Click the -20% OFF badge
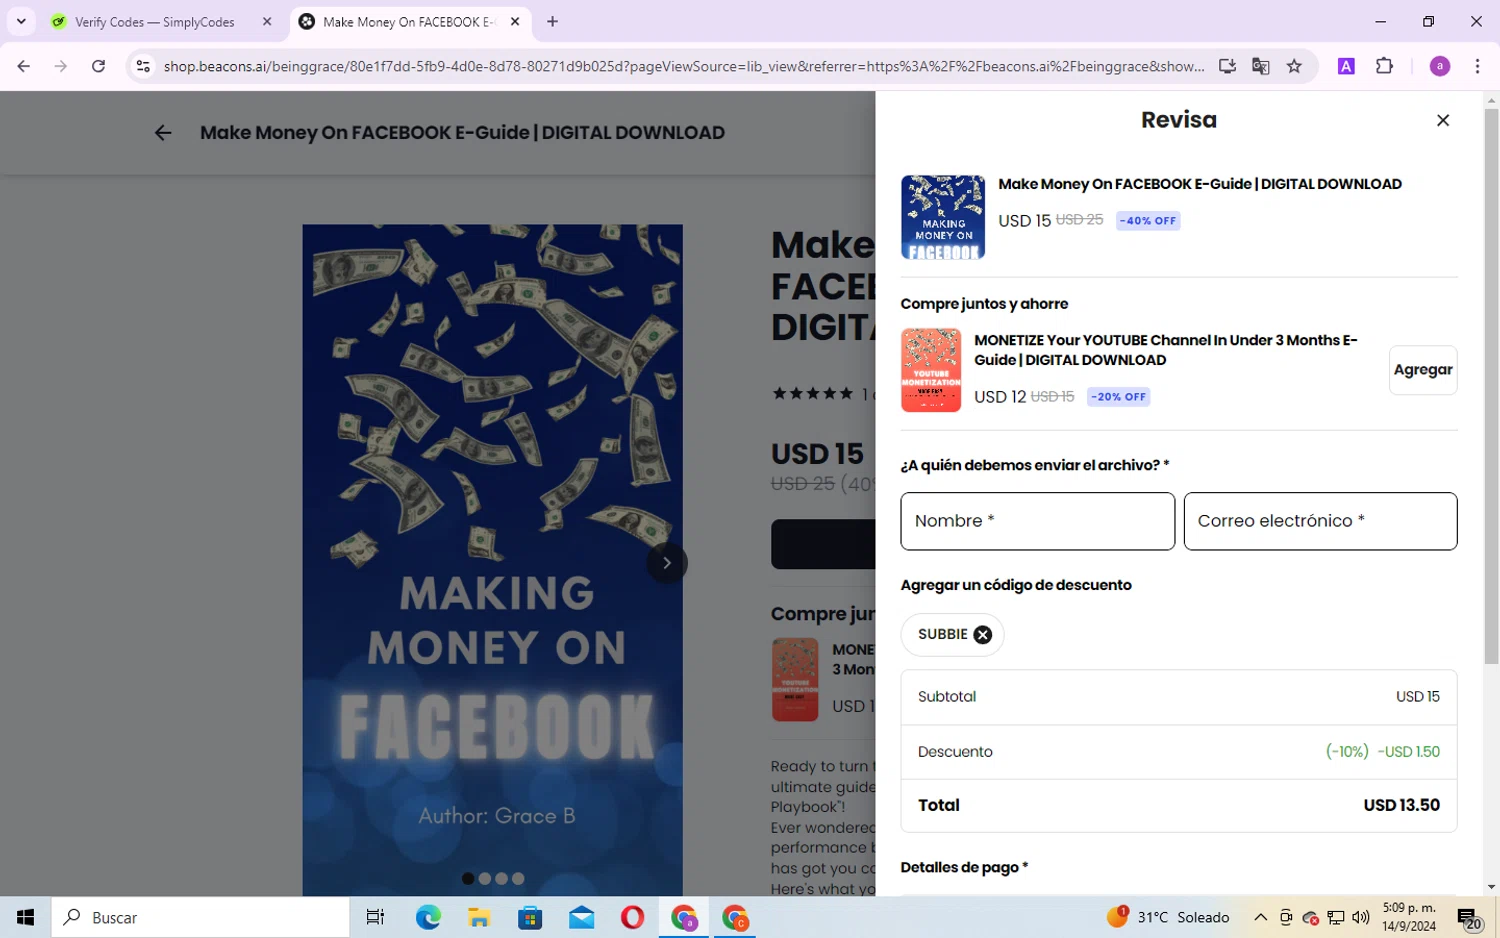Screen dimensions: 1500x938 pyautogui.click(x=1119, y=397)
